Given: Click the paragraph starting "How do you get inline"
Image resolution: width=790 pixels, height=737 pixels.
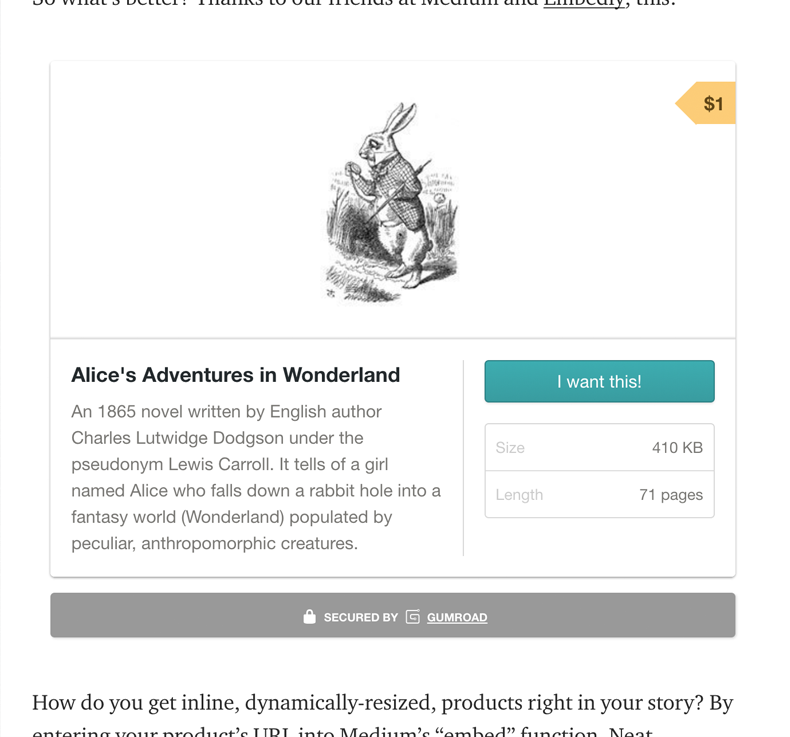Looking at the screenshot, I should tap(382, 702).
